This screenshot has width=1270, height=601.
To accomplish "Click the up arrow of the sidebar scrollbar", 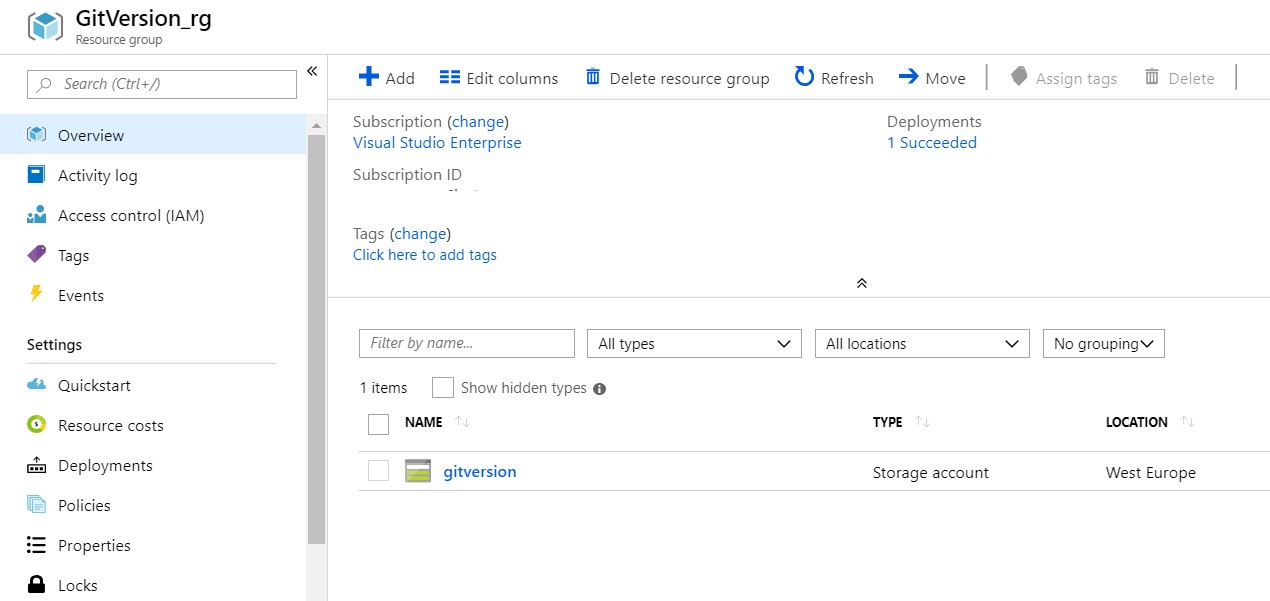I will click(x=317, y=125).
